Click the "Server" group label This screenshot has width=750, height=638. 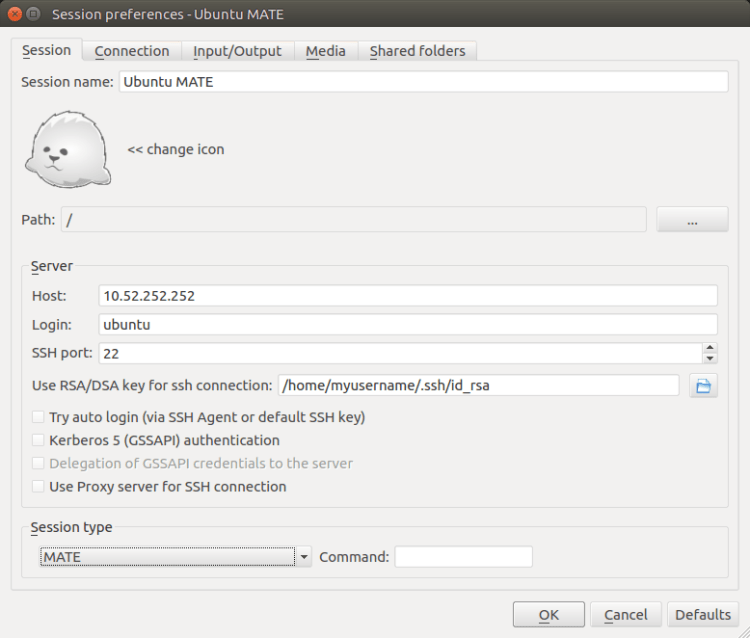pos(52,266)
